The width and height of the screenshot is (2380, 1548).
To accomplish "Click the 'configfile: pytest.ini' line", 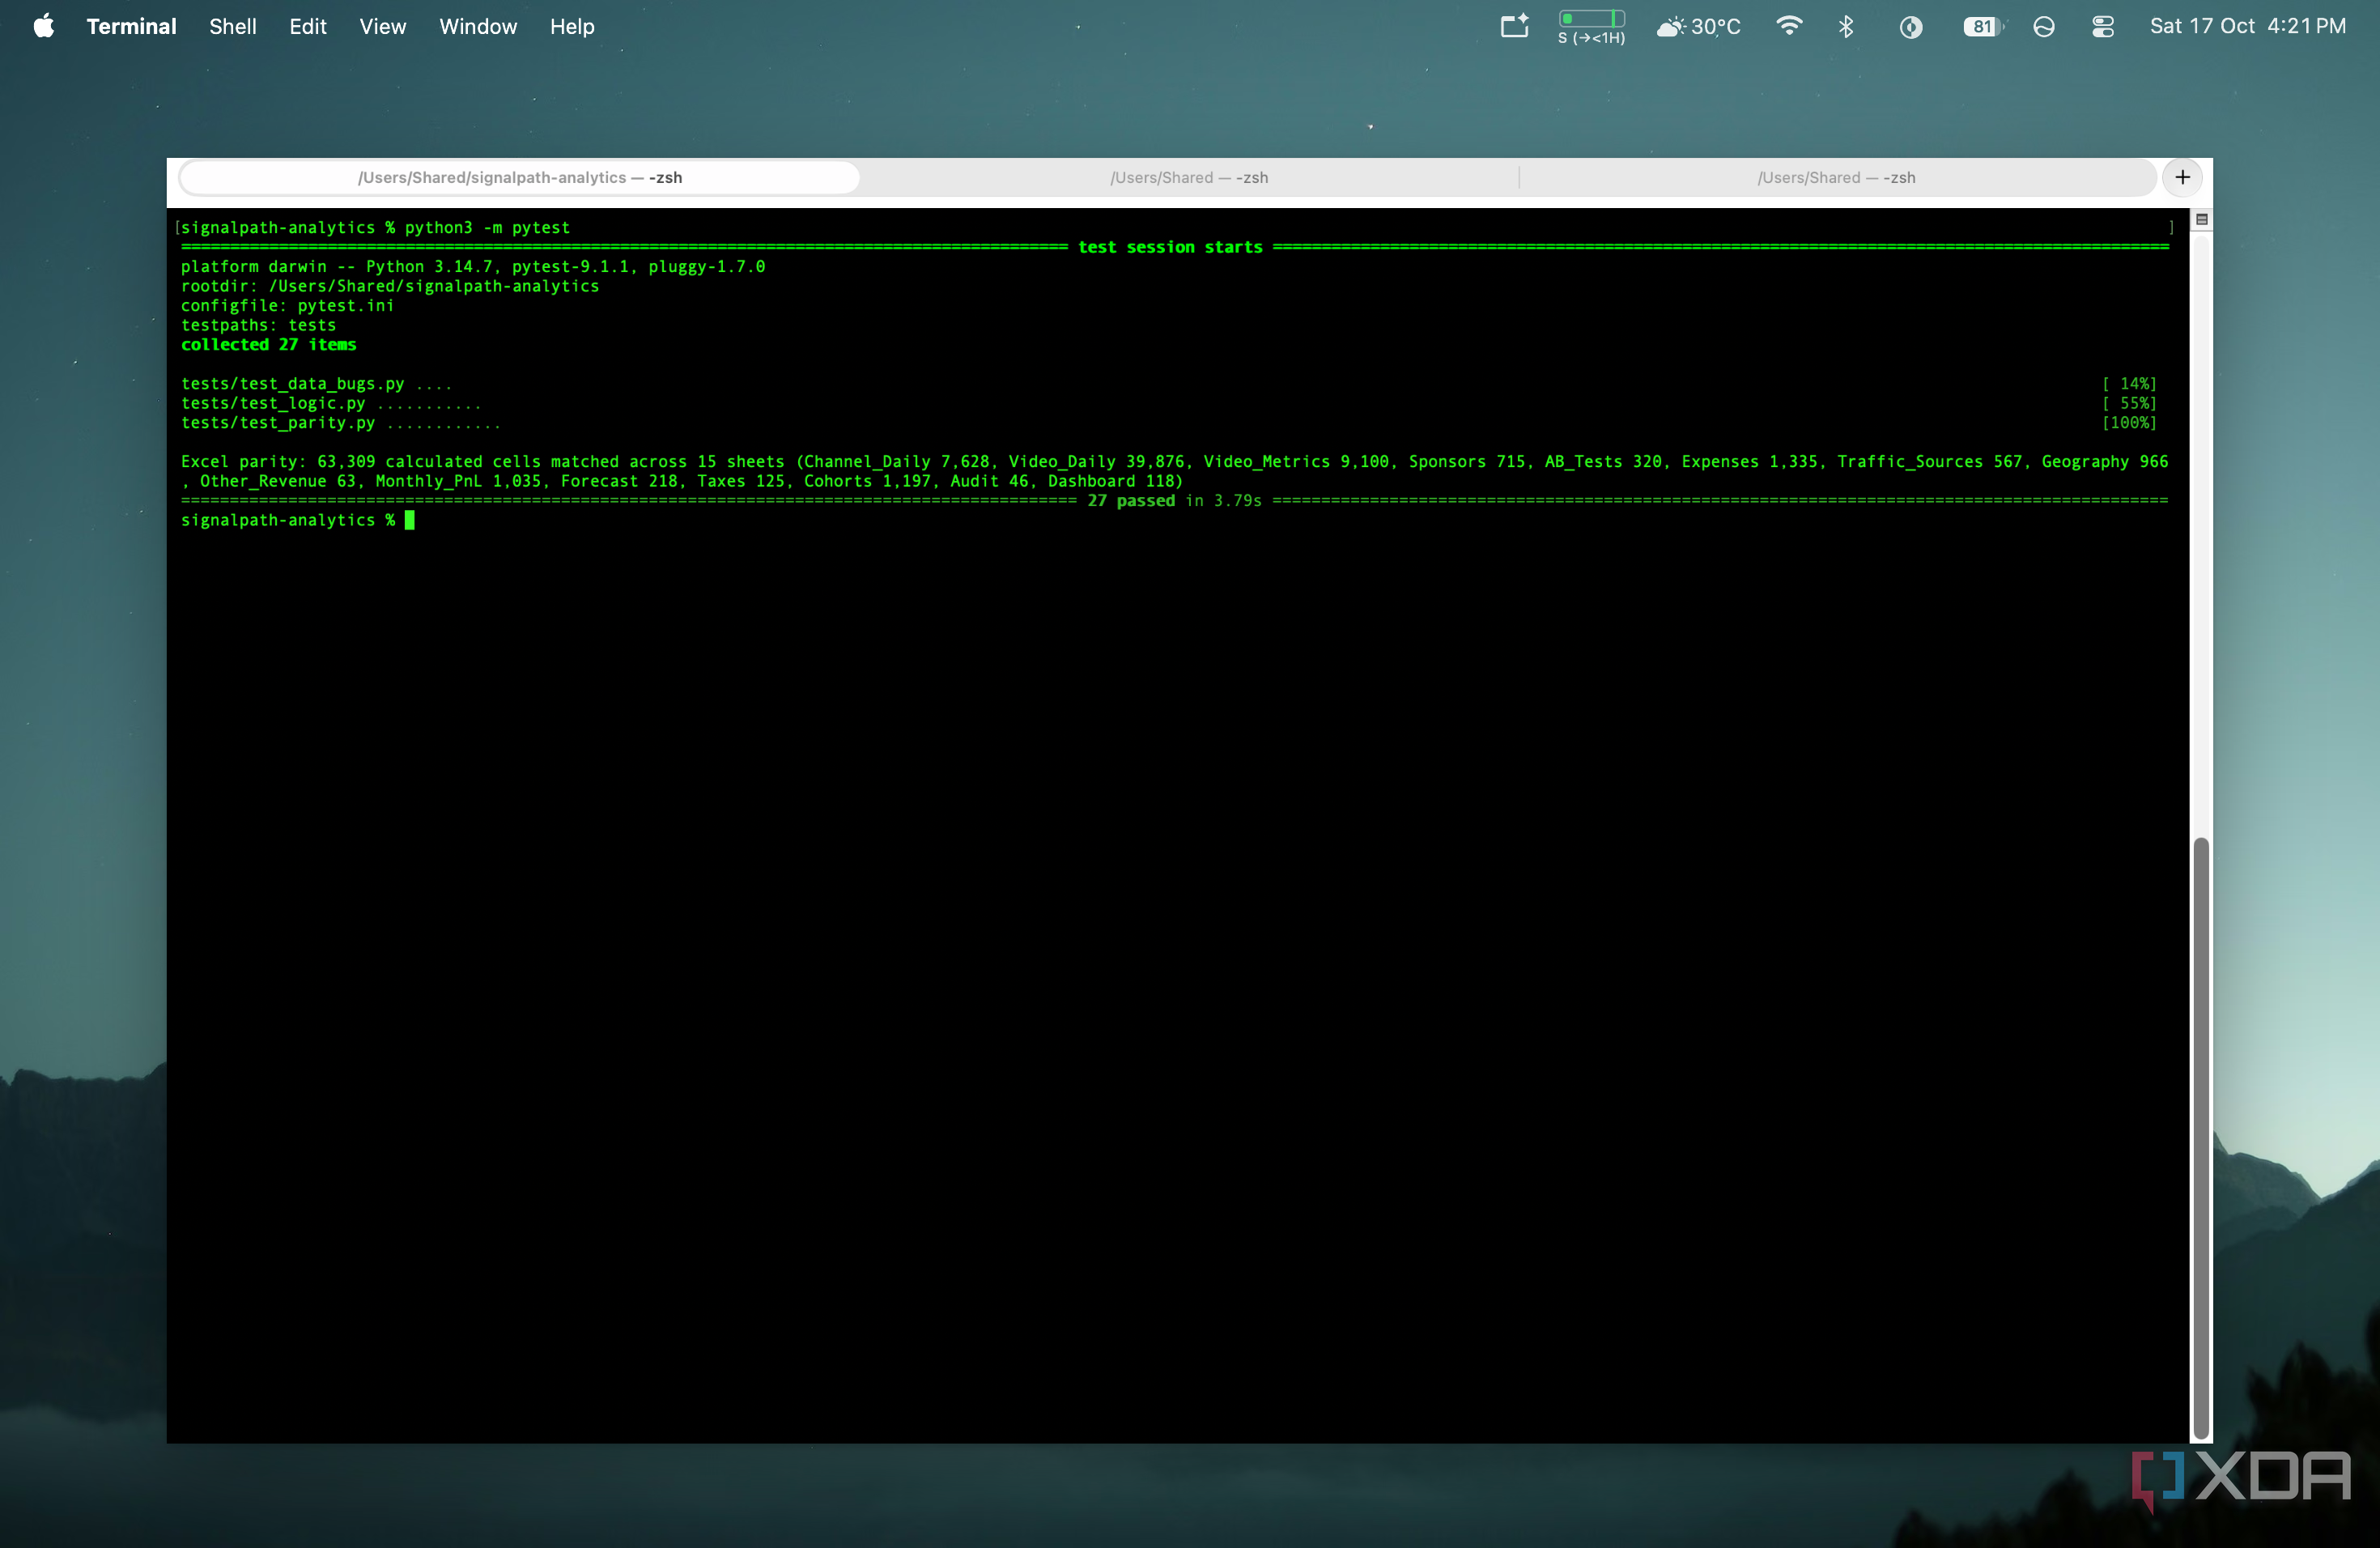I will click(x=287, y=305).
